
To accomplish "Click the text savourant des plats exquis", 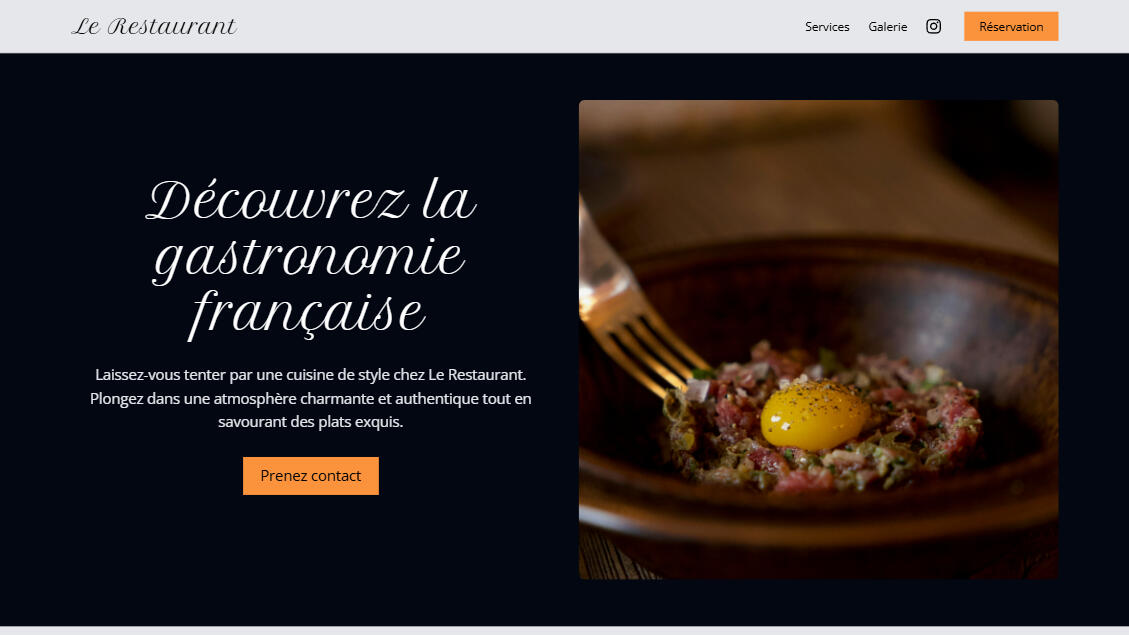I will pos(310,422).
